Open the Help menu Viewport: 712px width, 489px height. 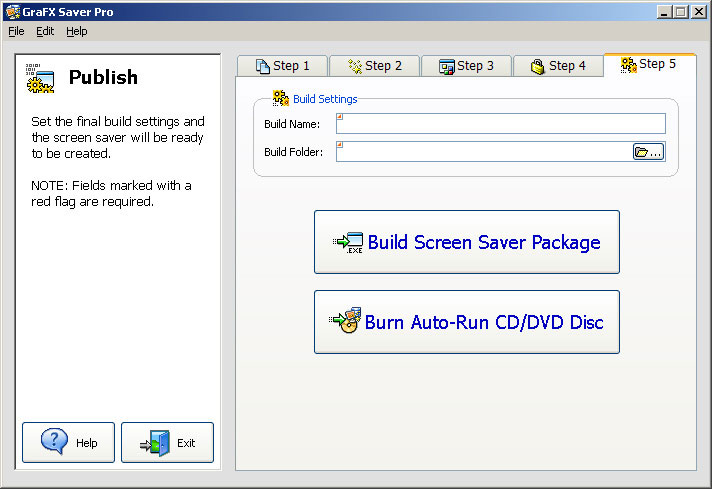point(77,31)
